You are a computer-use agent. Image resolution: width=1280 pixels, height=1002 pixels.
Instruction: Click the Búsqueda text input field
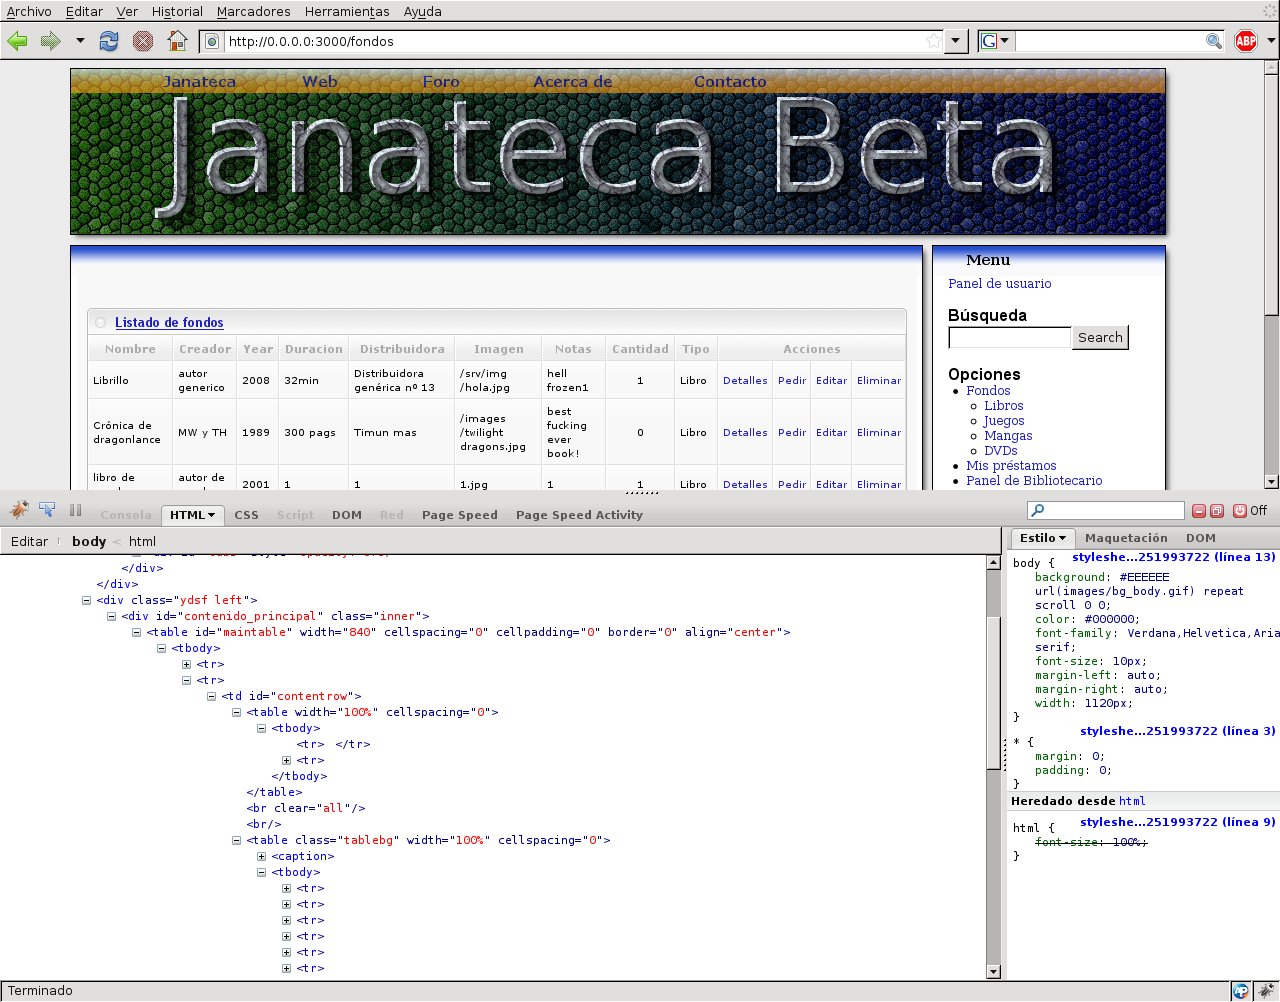coord(1009,338)
